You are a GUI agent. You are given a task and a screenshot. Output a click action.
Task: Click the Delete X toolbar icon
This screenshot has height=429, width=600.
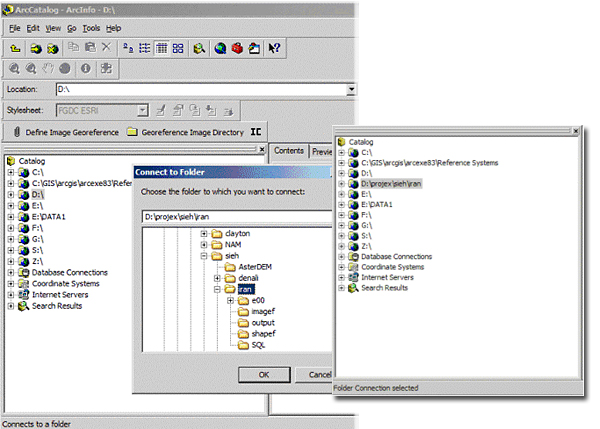click(106, 47)
